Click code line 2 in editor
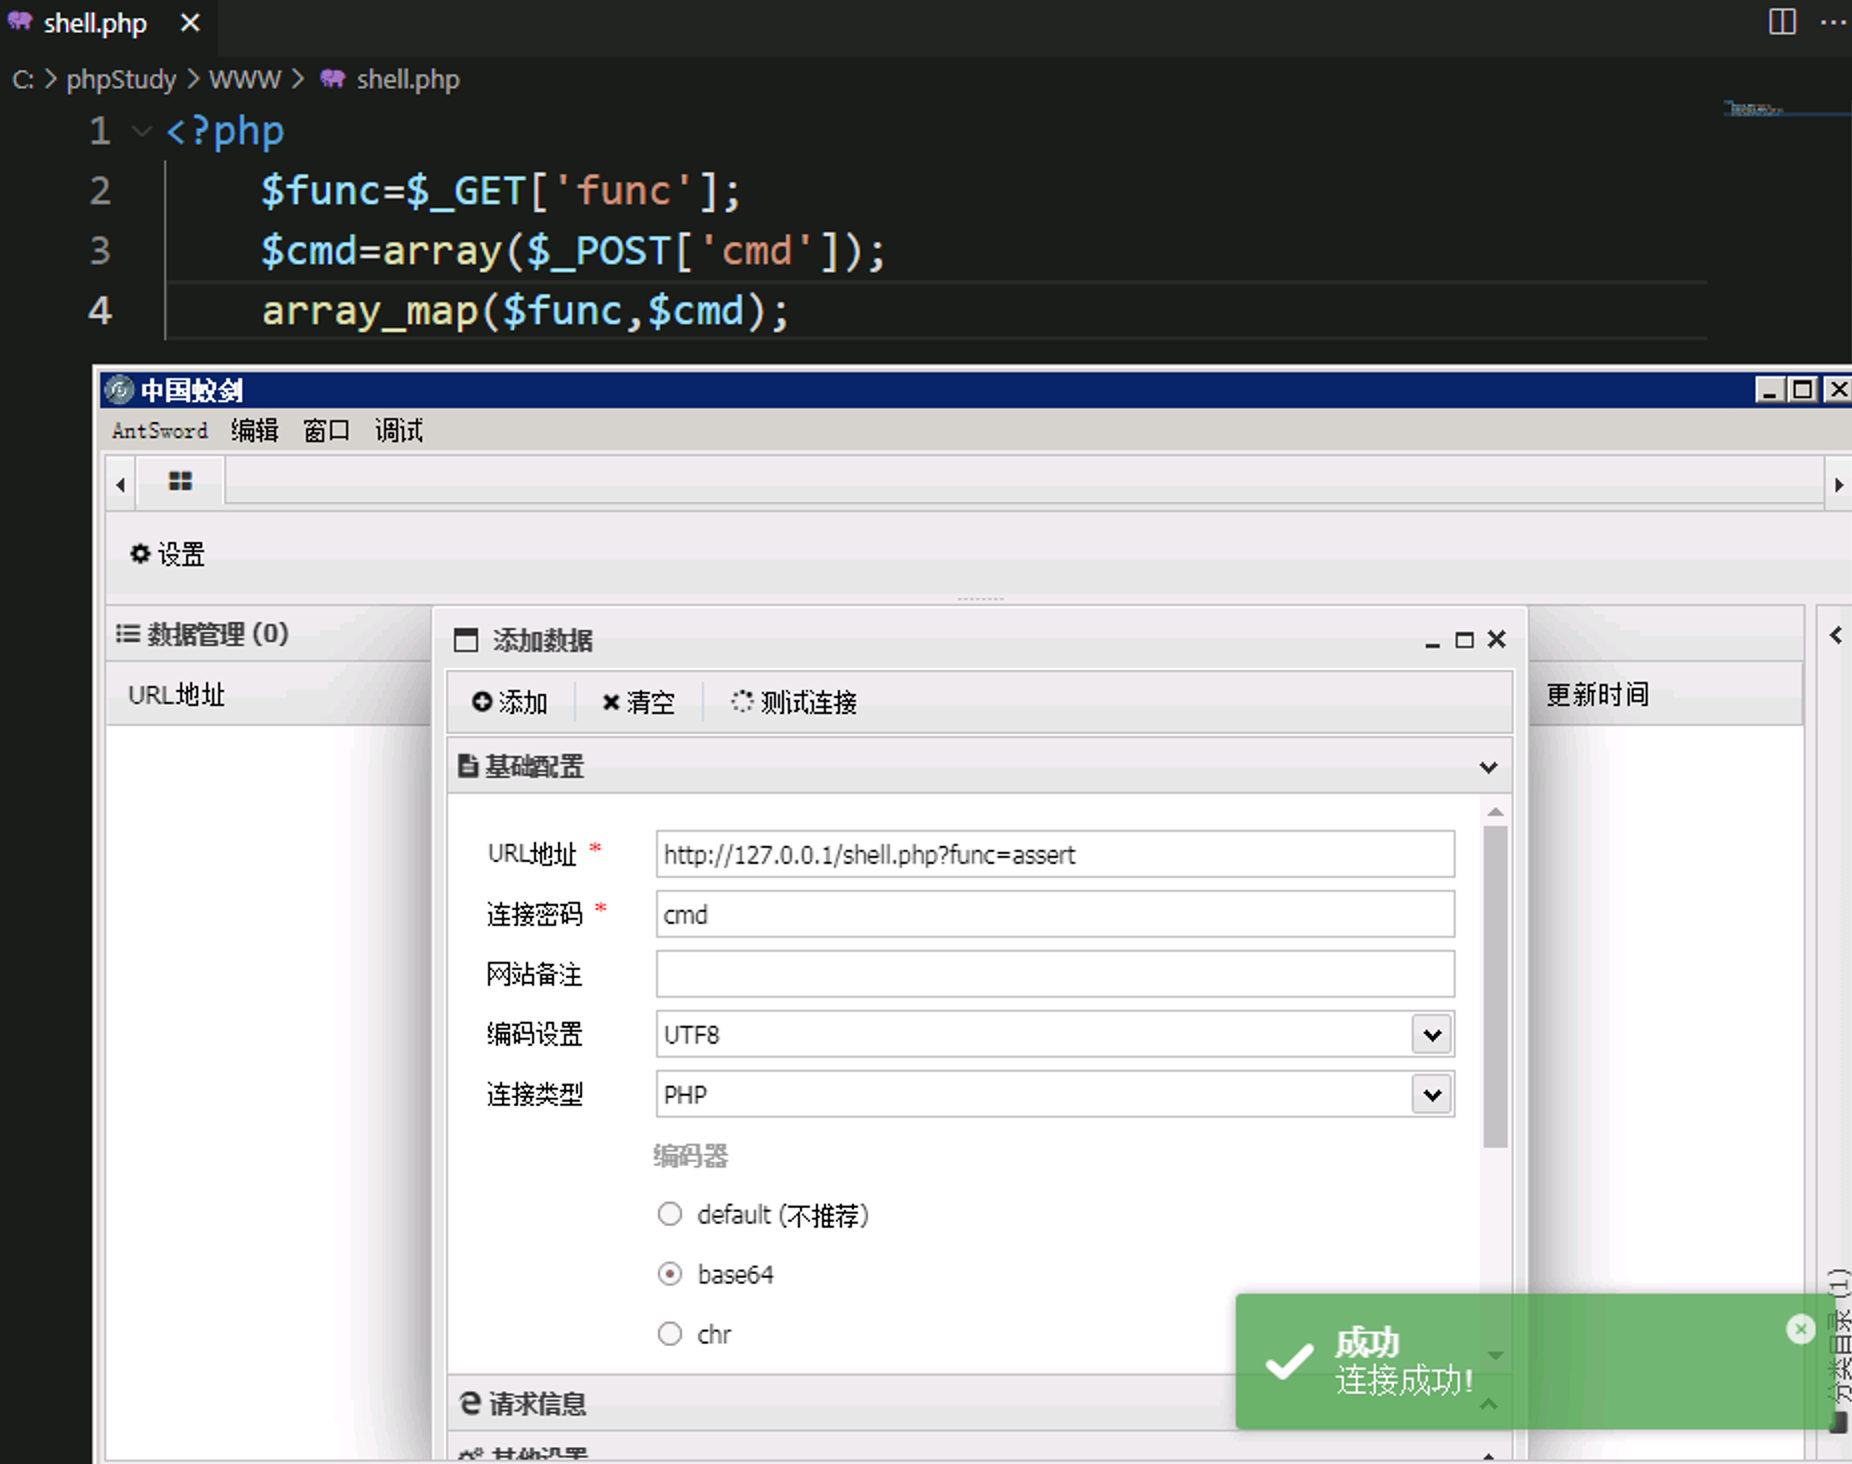Viewport: 1852px width, 1464px height. coord(500,191)
